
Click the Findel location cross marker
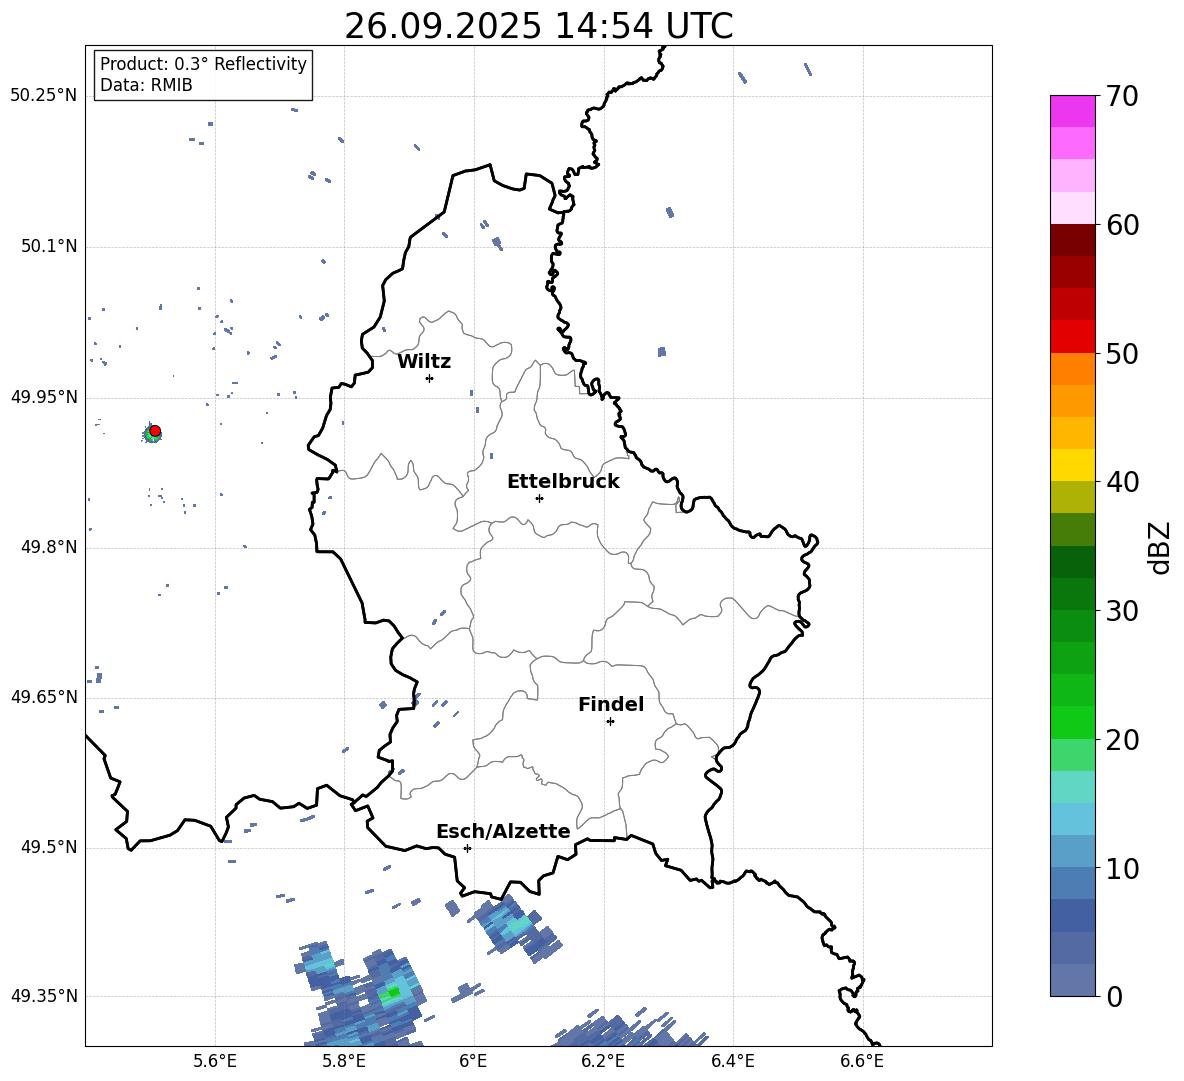(610, 721)
